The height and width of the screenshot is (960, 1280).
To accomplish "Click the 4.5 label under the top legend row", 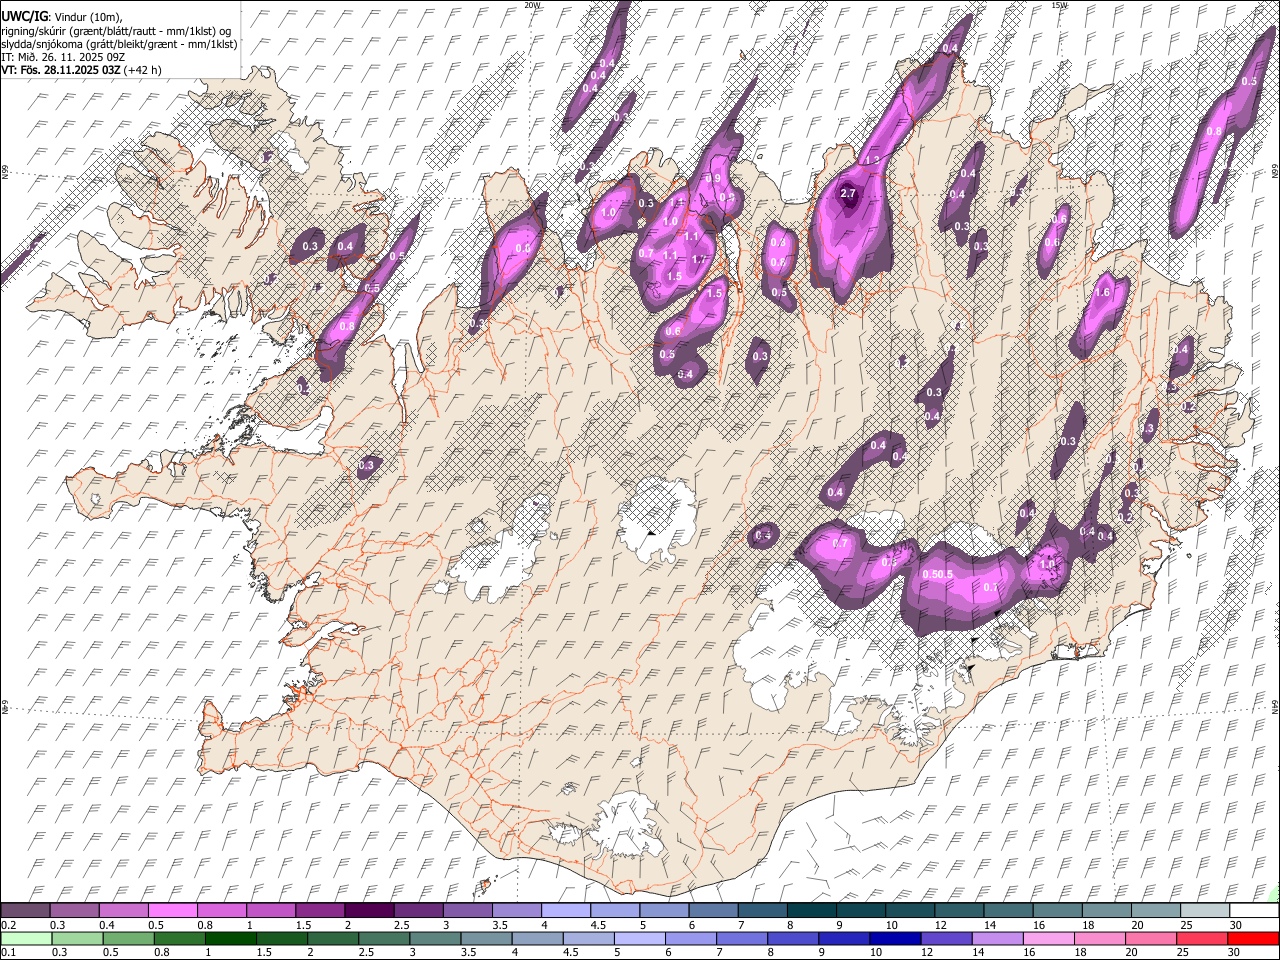I will pyautogui.click(x=597, y=925).
